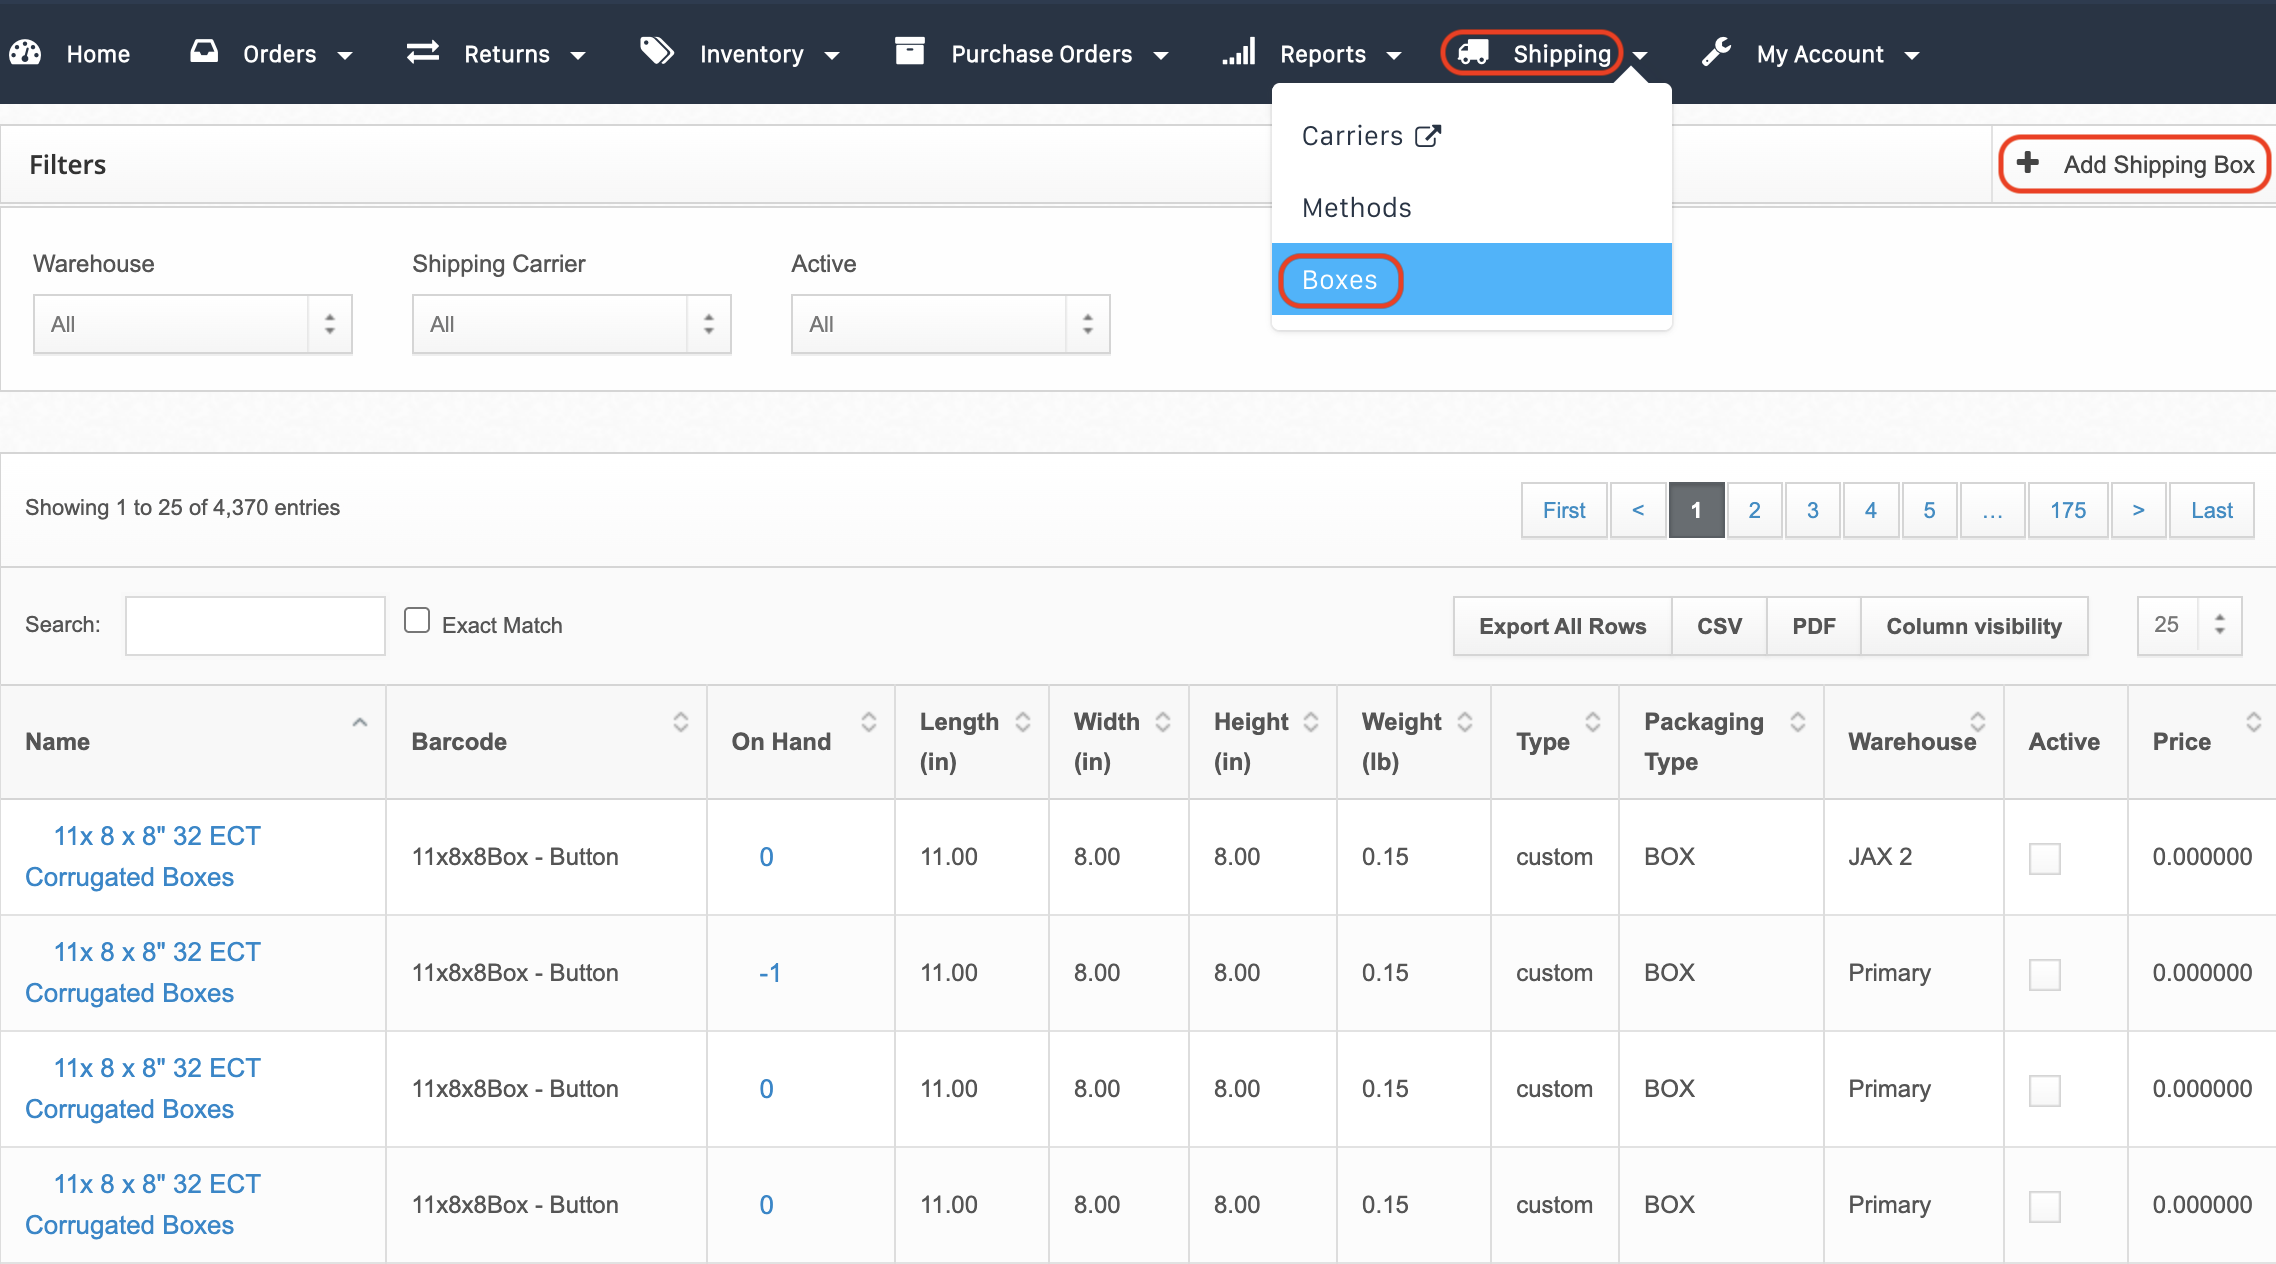Click the Home dashboard palette icon
This screenshot has width=2276, height=1264.
pos(25,53)
